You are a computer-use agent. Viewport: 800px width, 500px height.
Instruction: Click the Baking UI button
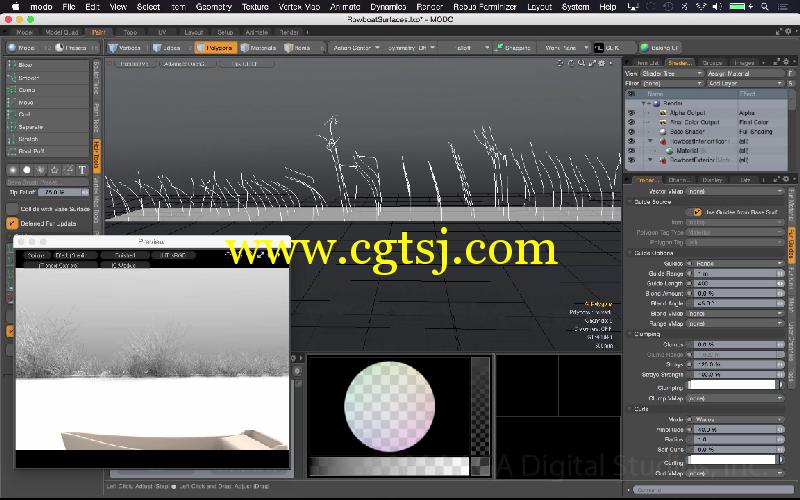[x=660, y=48]
